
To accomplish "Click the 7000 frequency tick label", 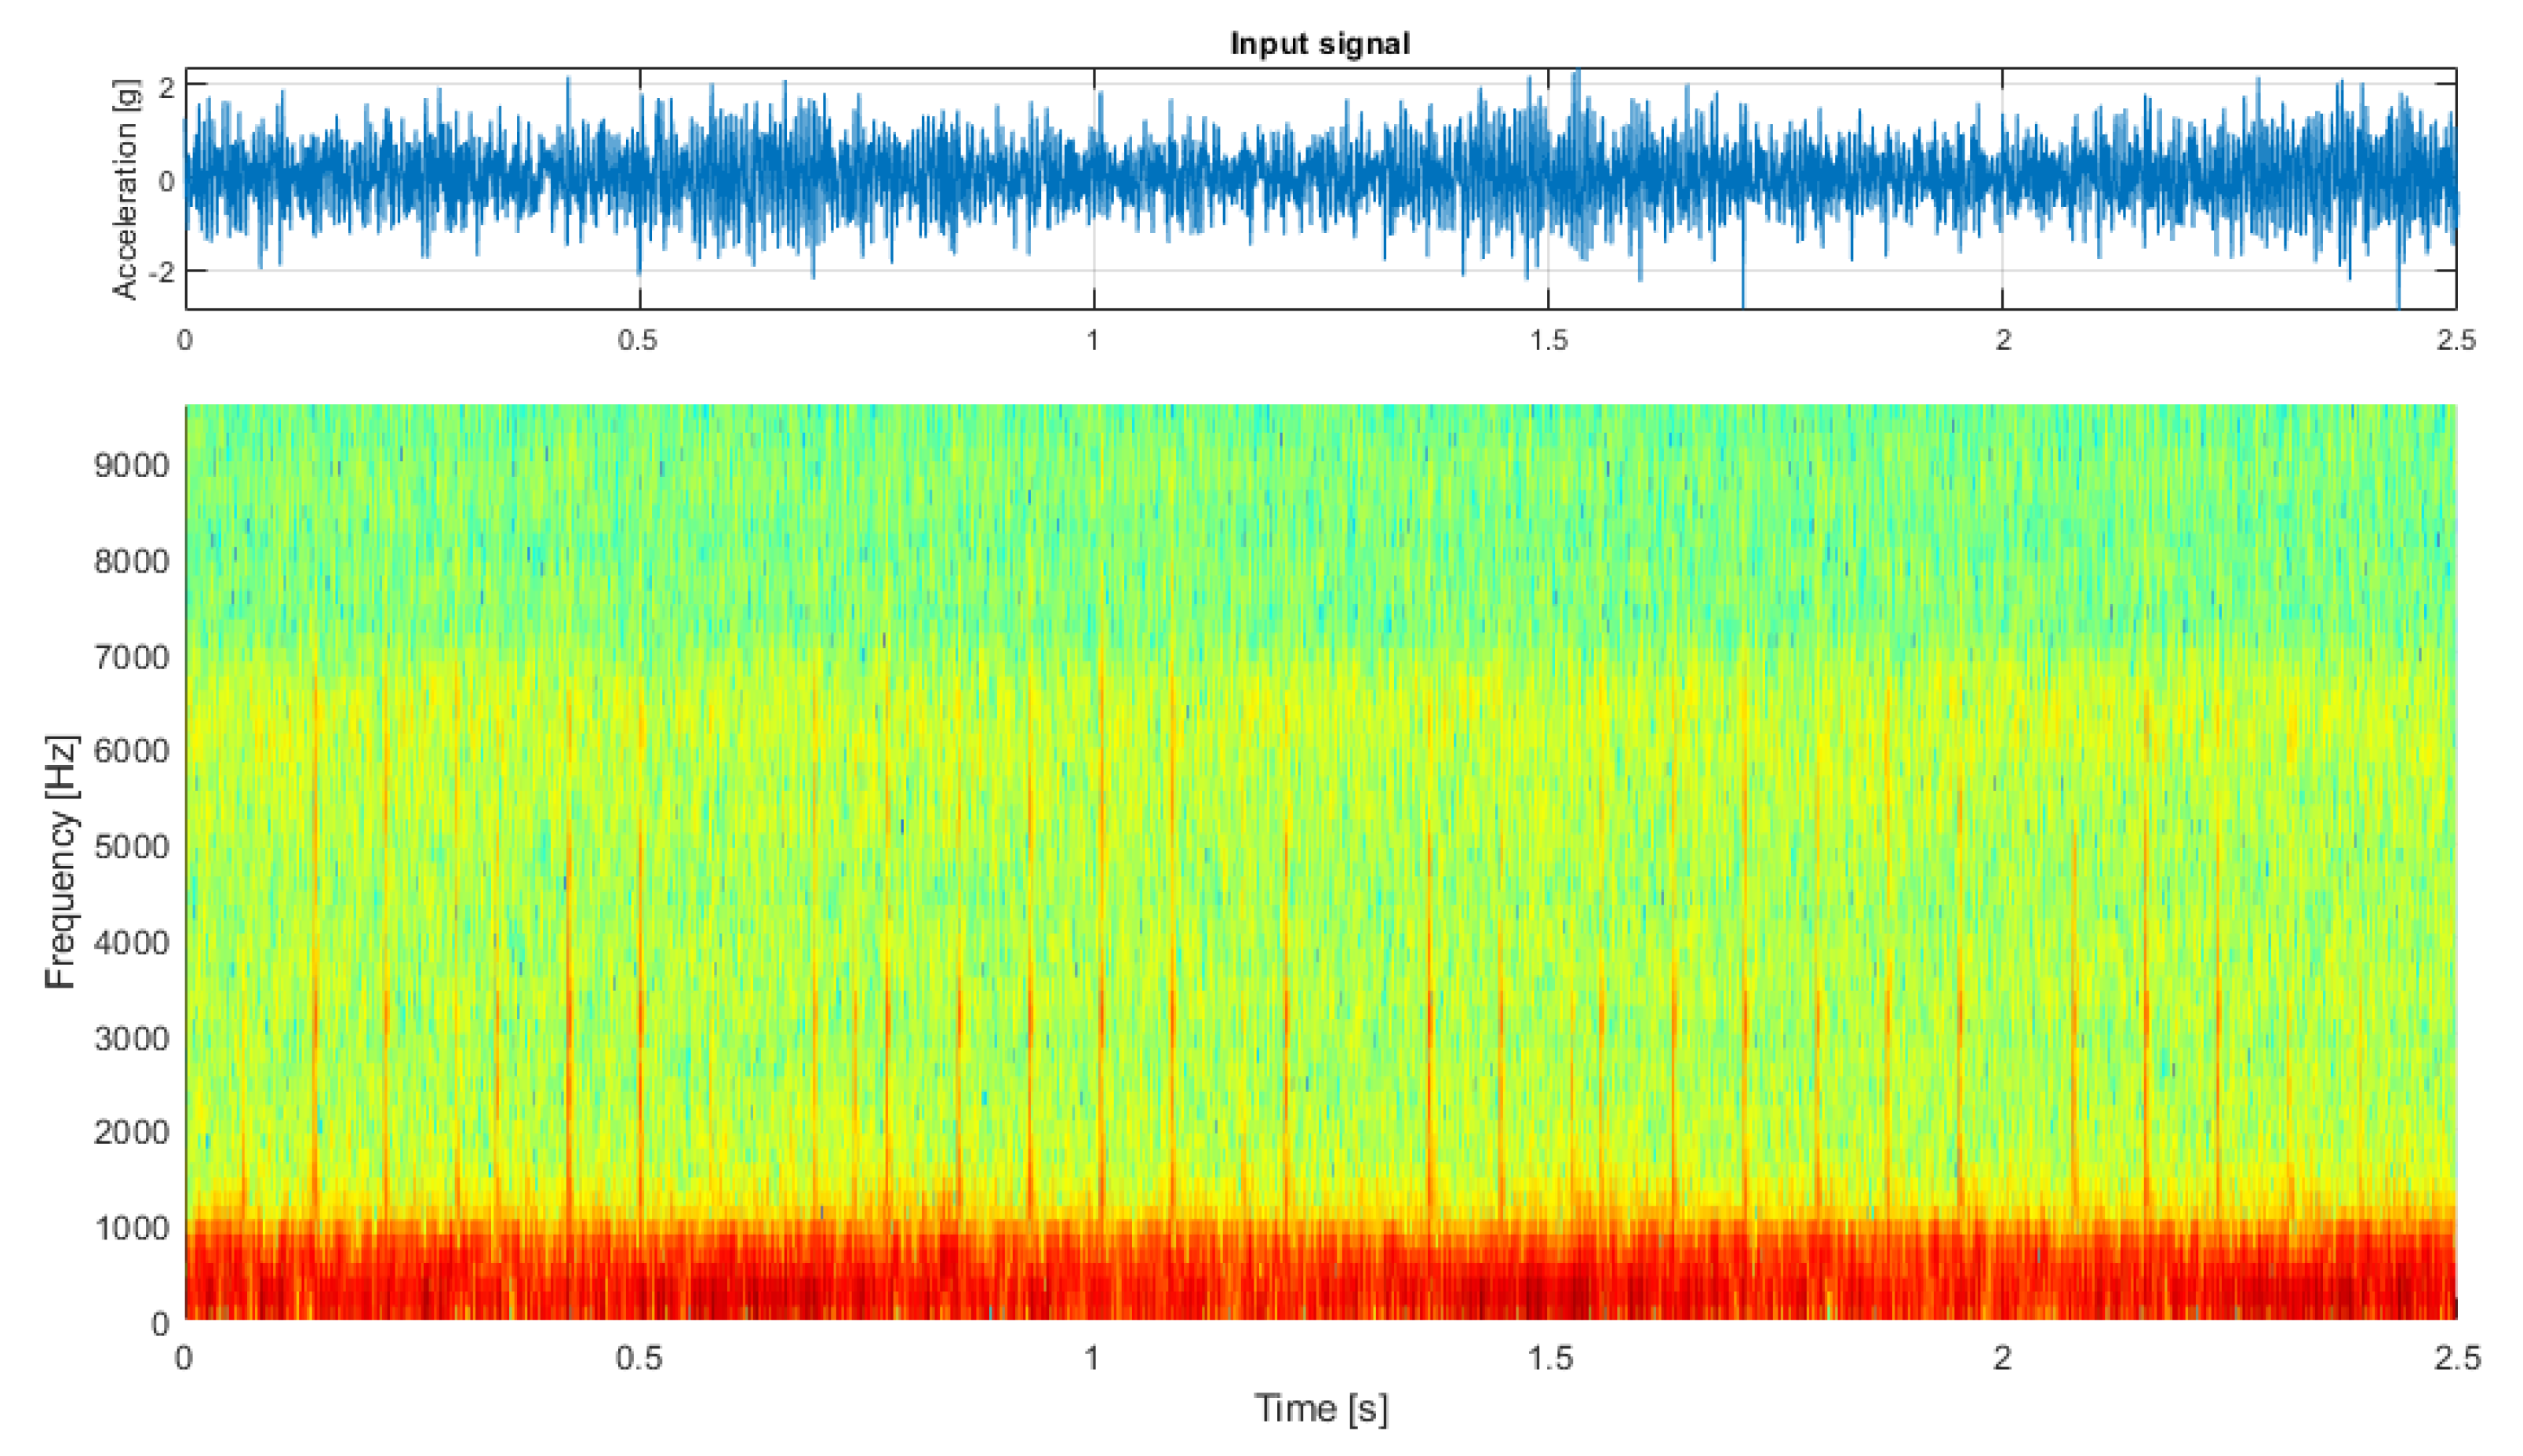I will [131, 657].
